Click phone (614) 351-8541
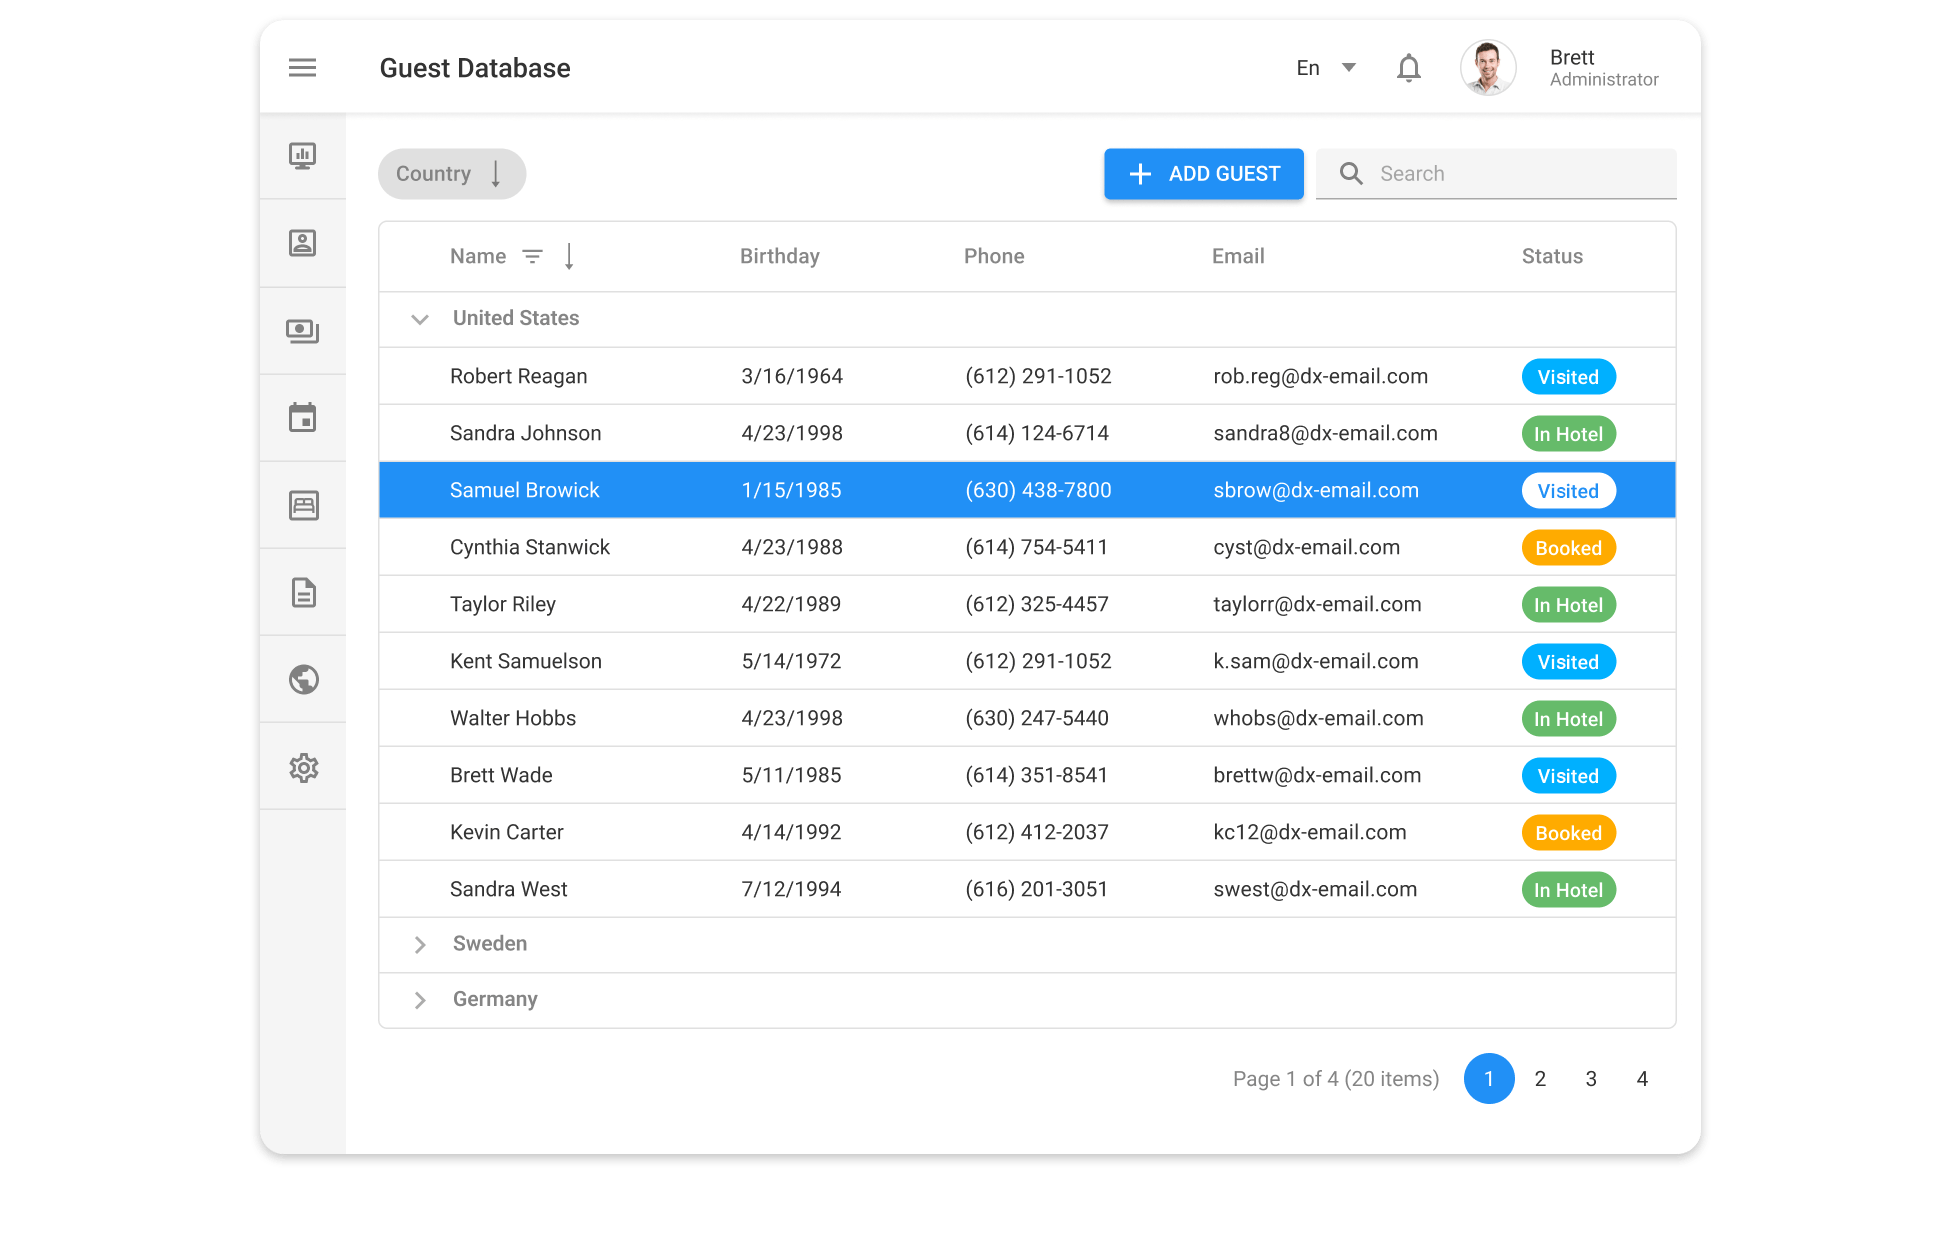 [1036, 775]
